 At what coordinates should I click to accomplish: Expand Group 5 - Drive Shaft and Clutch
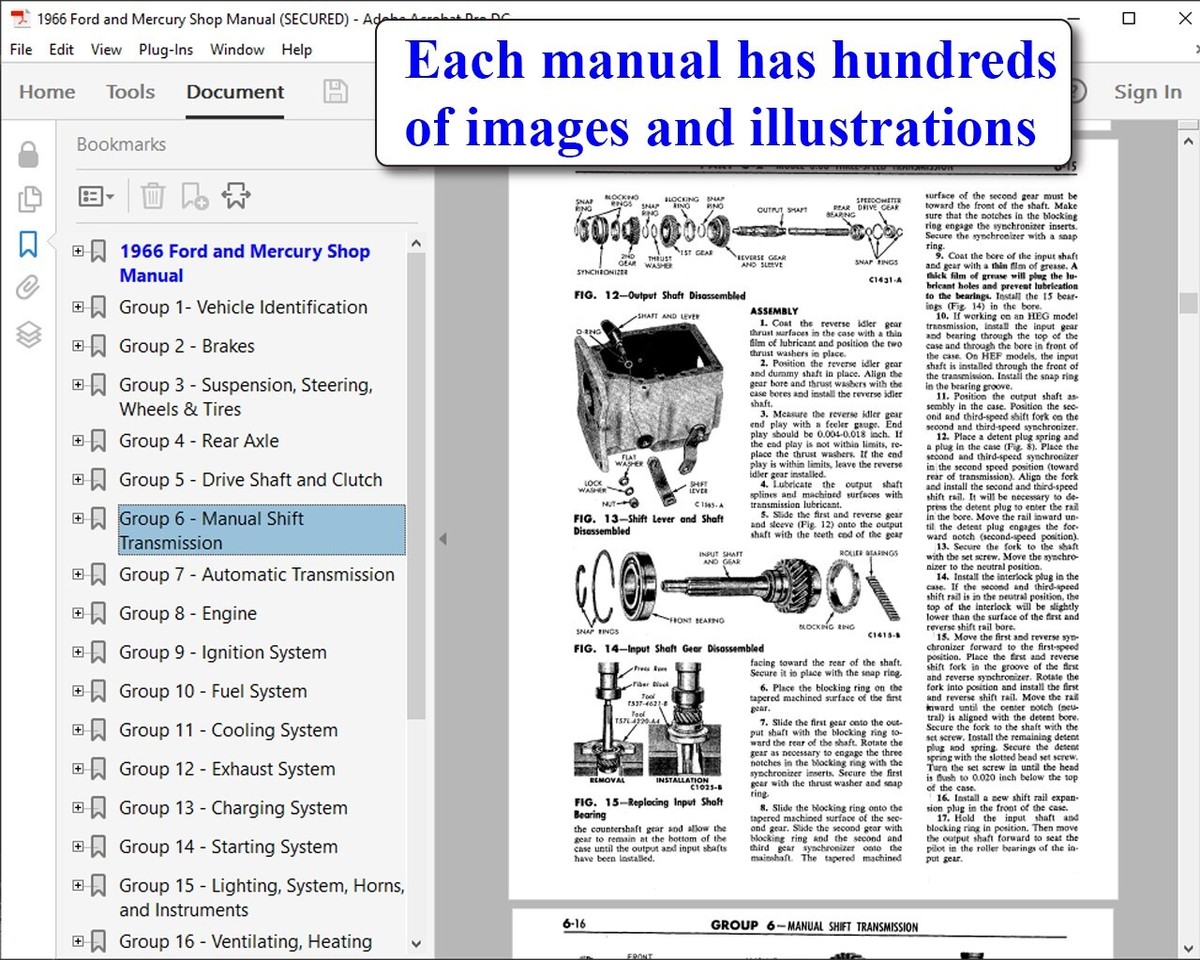tap(78, 479)
